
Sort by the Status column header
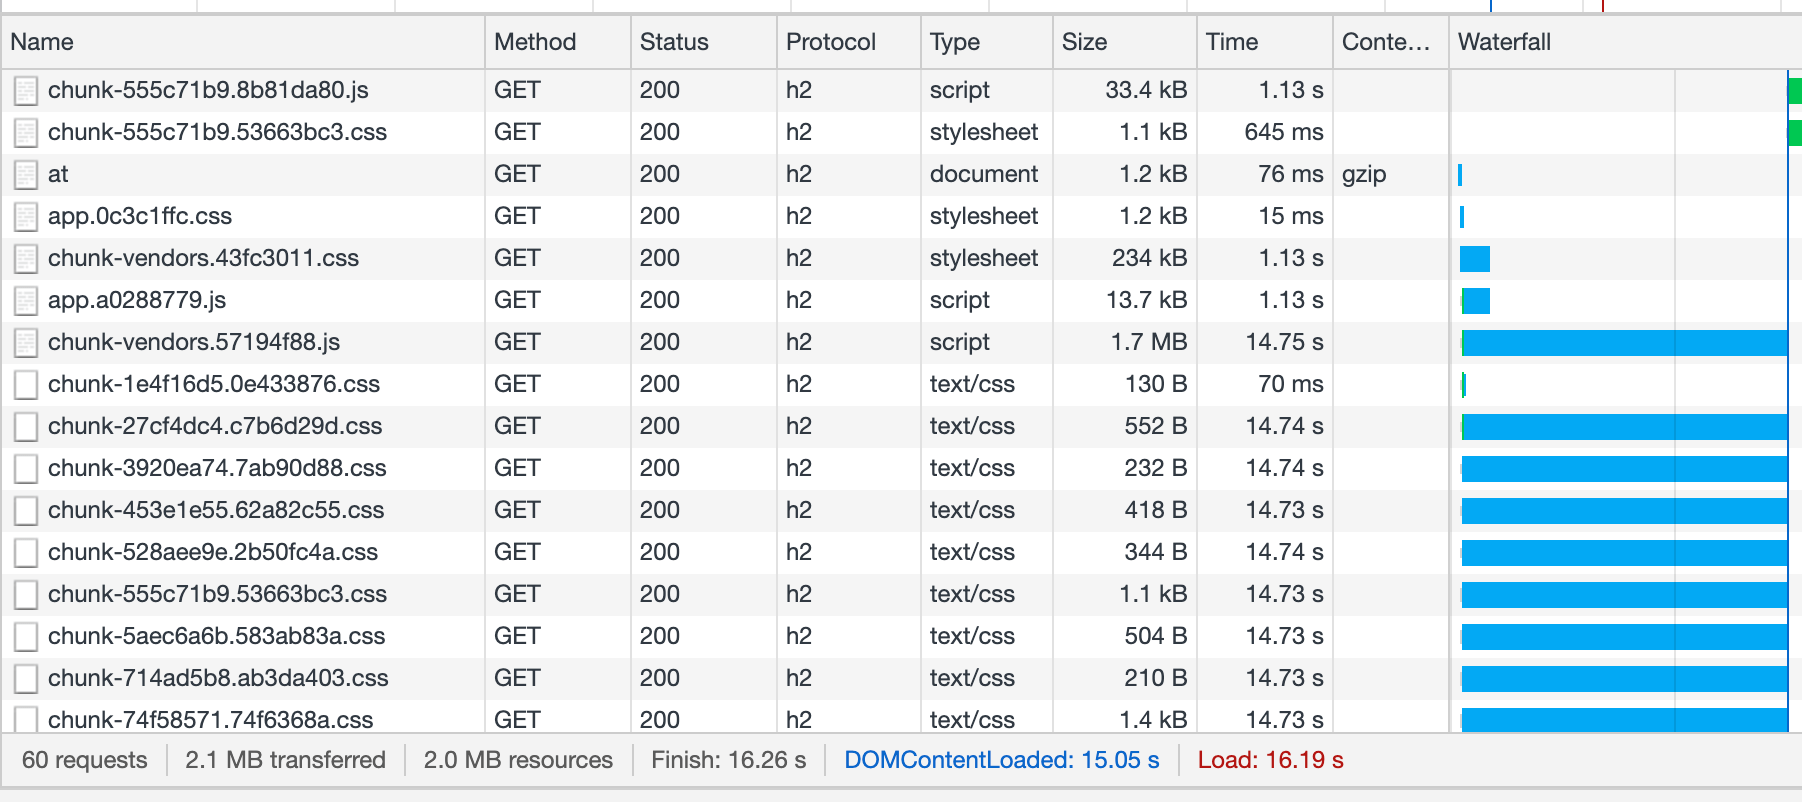click(x=704, y=42)
